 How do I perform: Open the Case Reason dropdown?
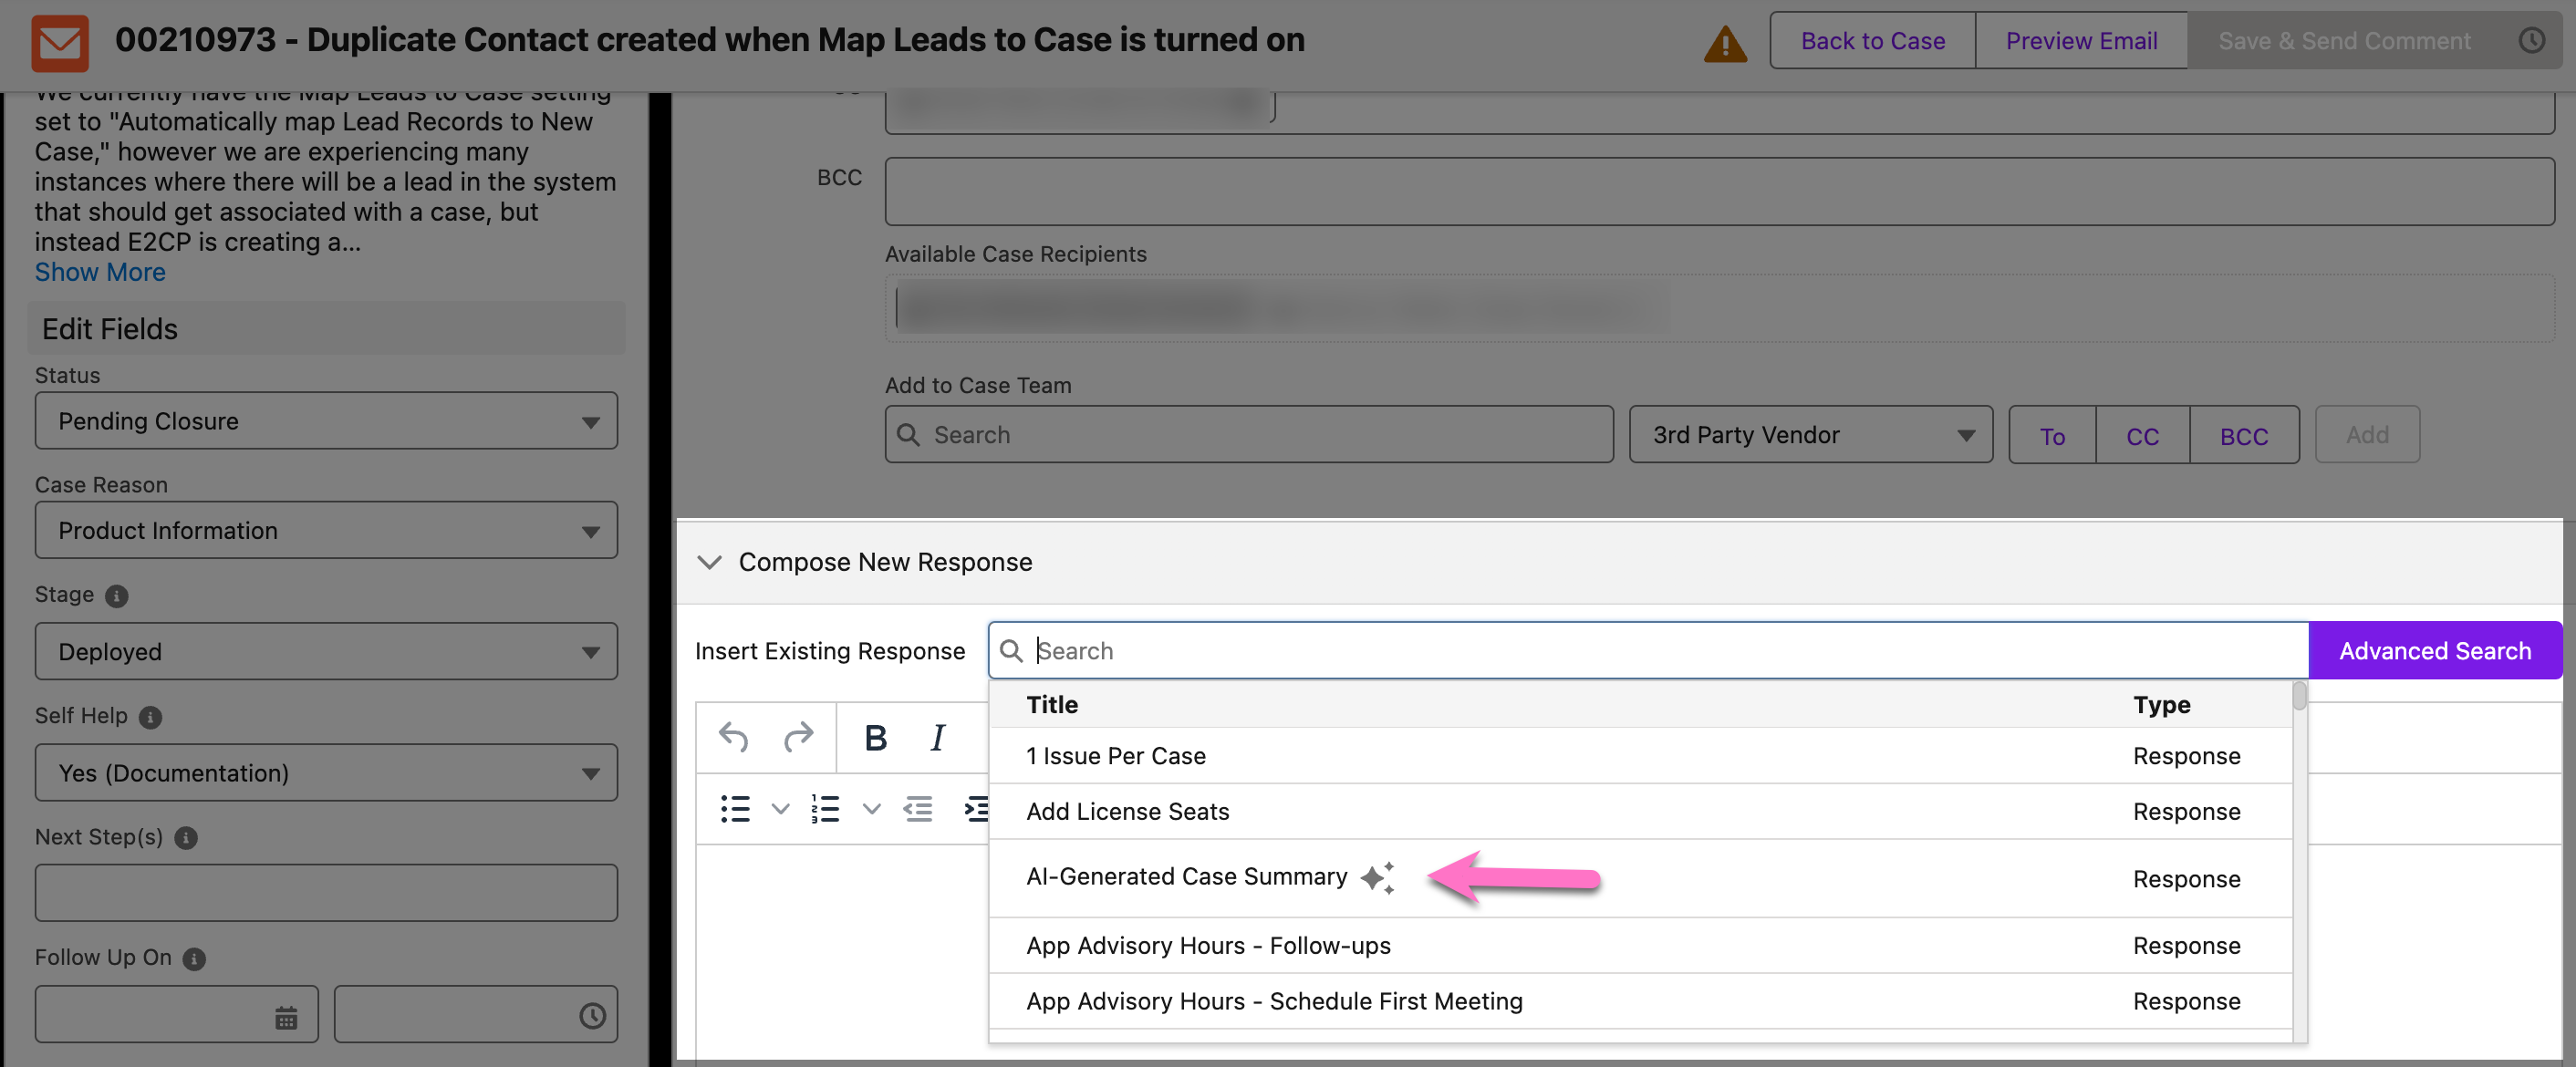pyautogui.click(x=326, y=530)
